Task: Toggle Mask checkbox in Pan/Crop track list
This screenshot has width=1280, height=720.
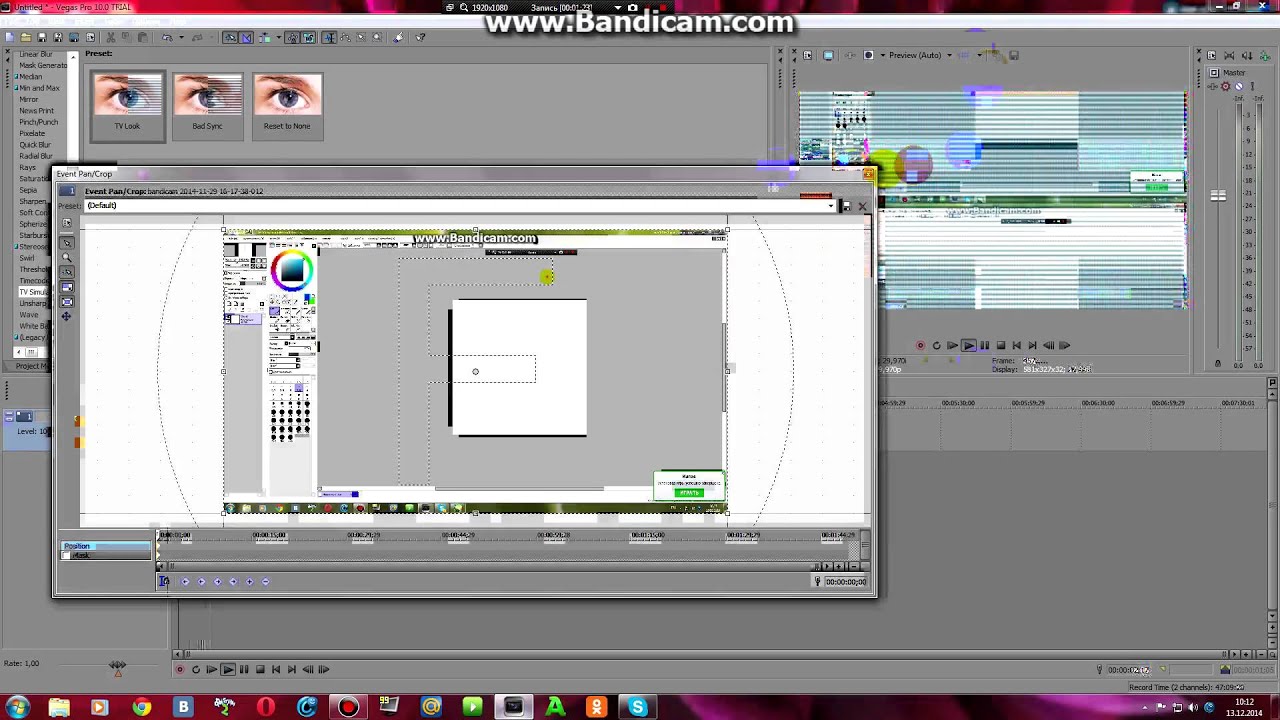Action: [65, 555]
